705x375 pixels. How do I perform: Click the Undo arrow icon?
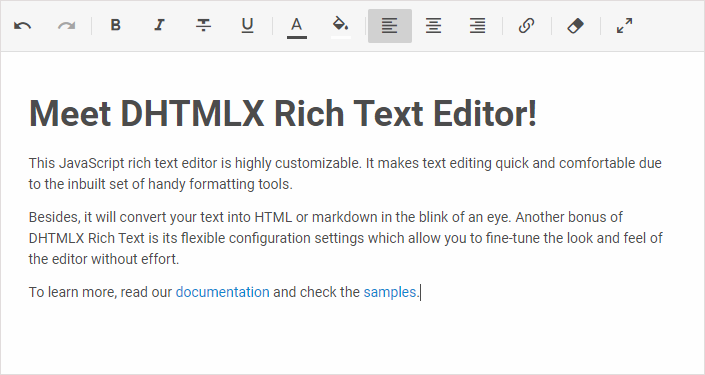[x=22, y=26]
